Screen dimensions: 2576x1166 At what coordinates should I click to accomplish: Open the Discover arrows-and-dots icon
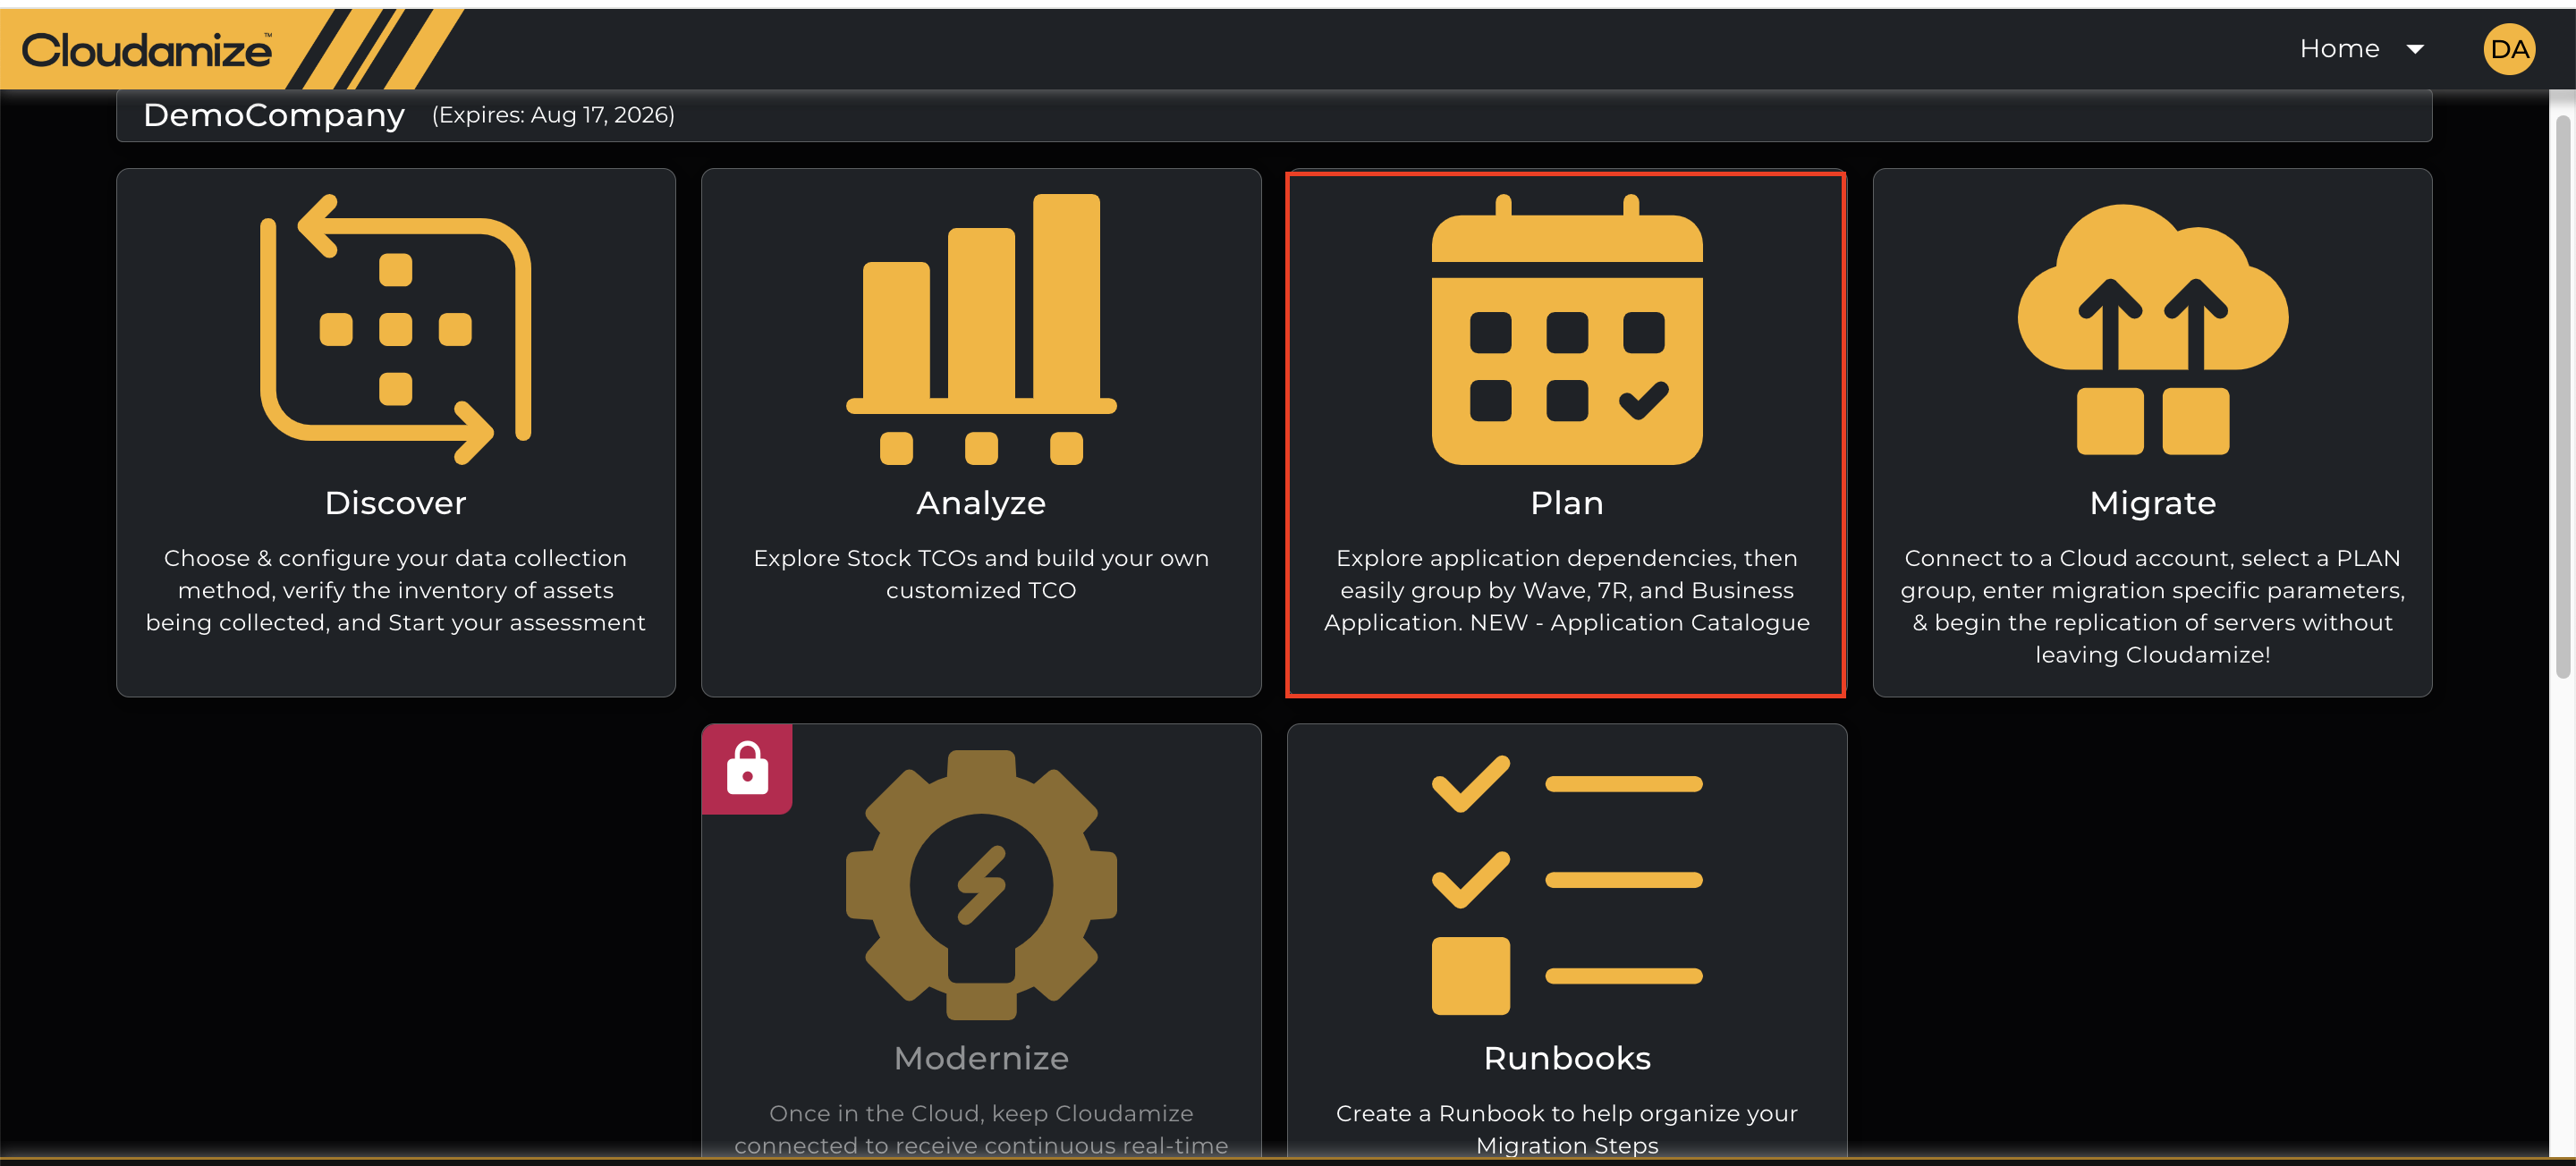[x=395, y=329]
